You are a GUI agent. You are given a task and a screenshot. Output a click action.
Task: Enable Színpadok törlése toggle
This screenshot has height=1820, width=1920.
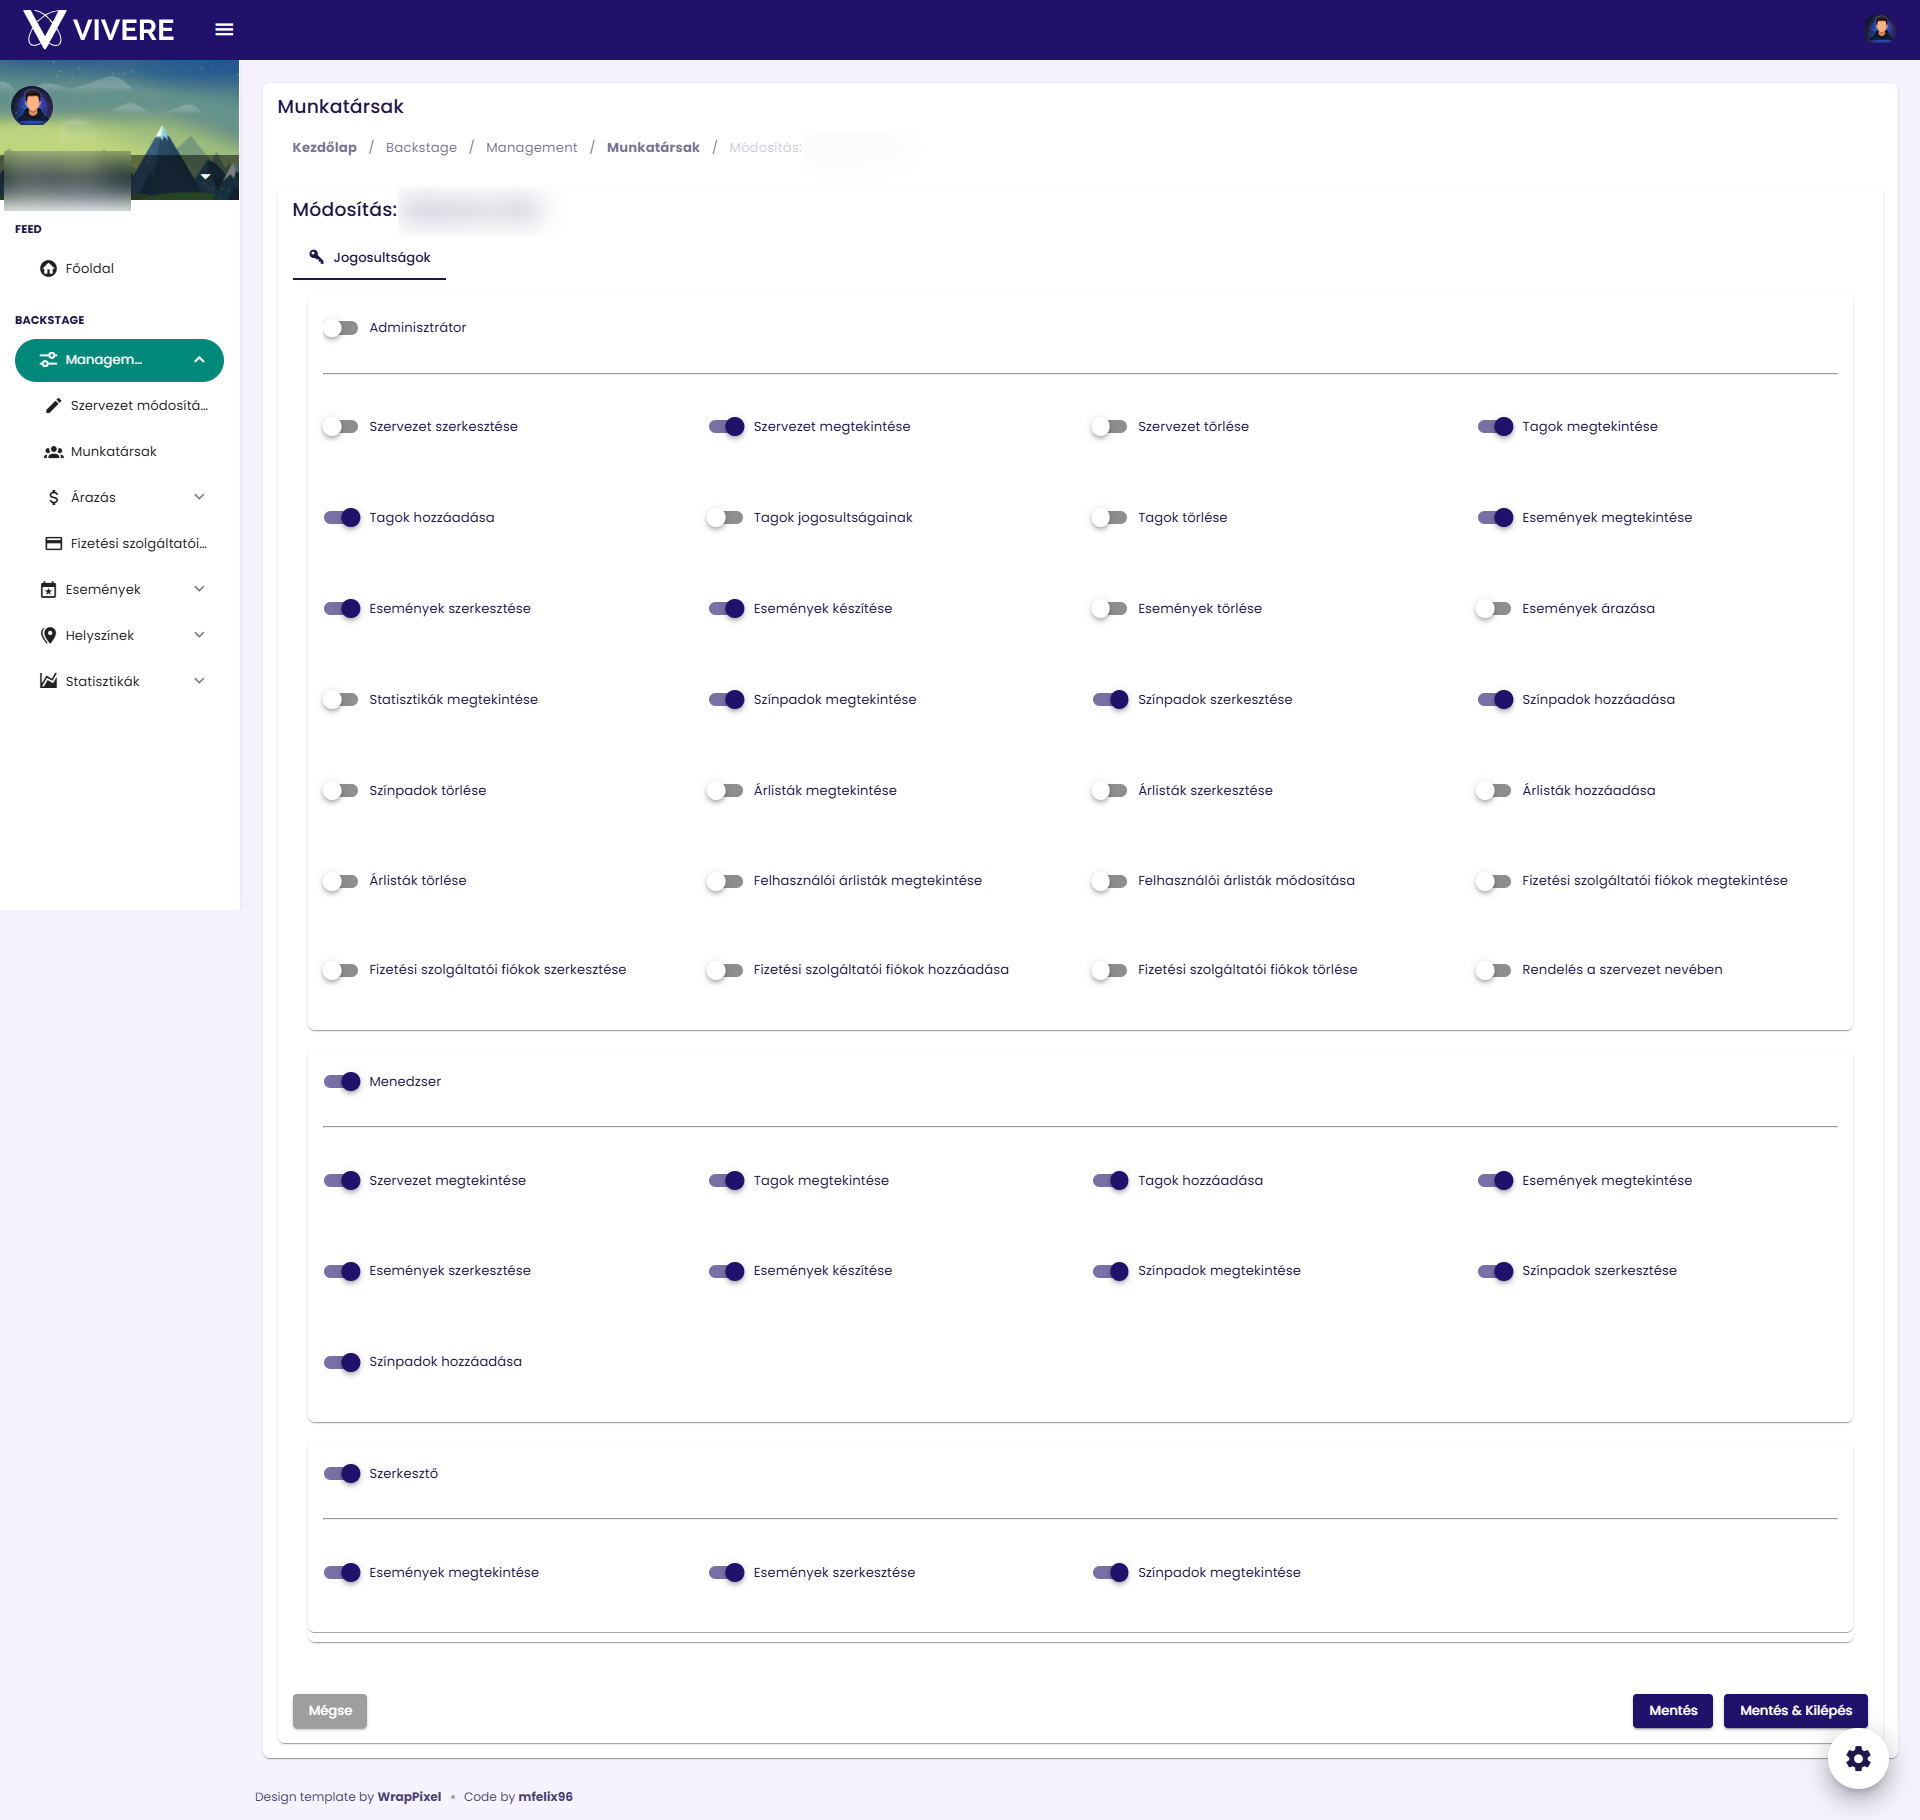(x=340, y=791)
